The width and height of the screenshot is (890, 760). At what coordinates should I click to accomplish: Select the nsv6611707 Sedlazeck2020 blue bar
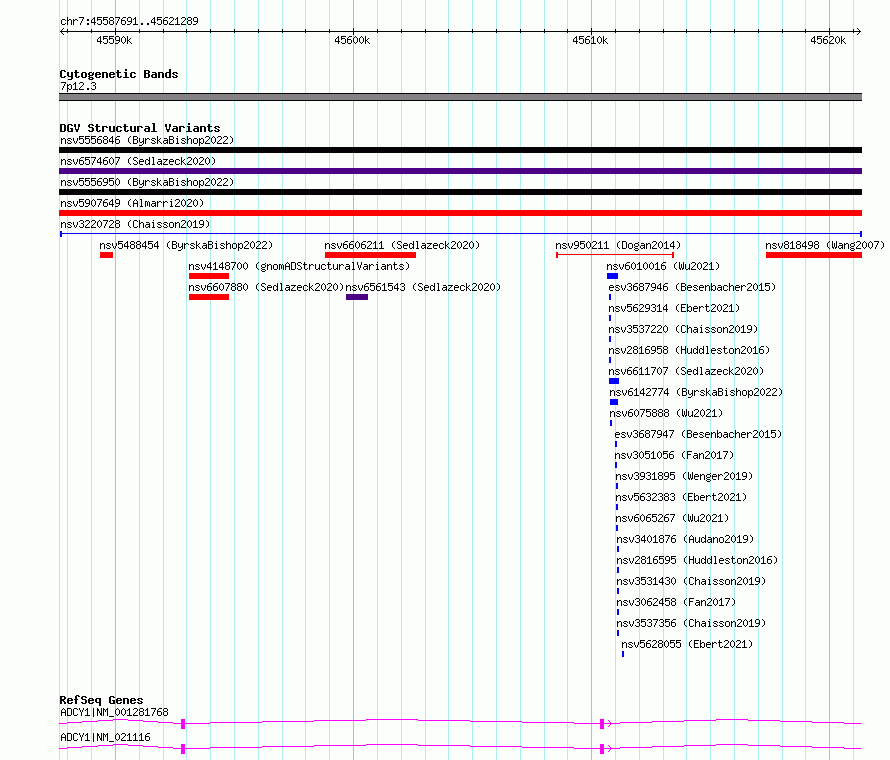(614, 381)
